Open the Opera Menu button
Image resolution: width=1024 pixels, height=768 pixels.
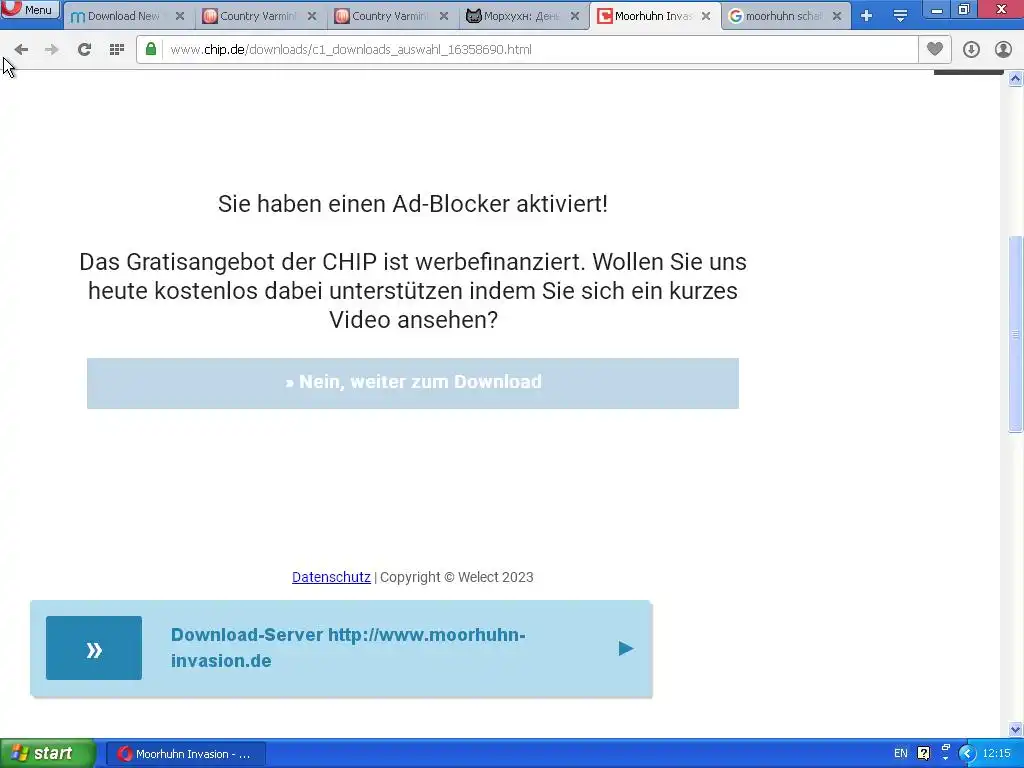pos(30,9)
